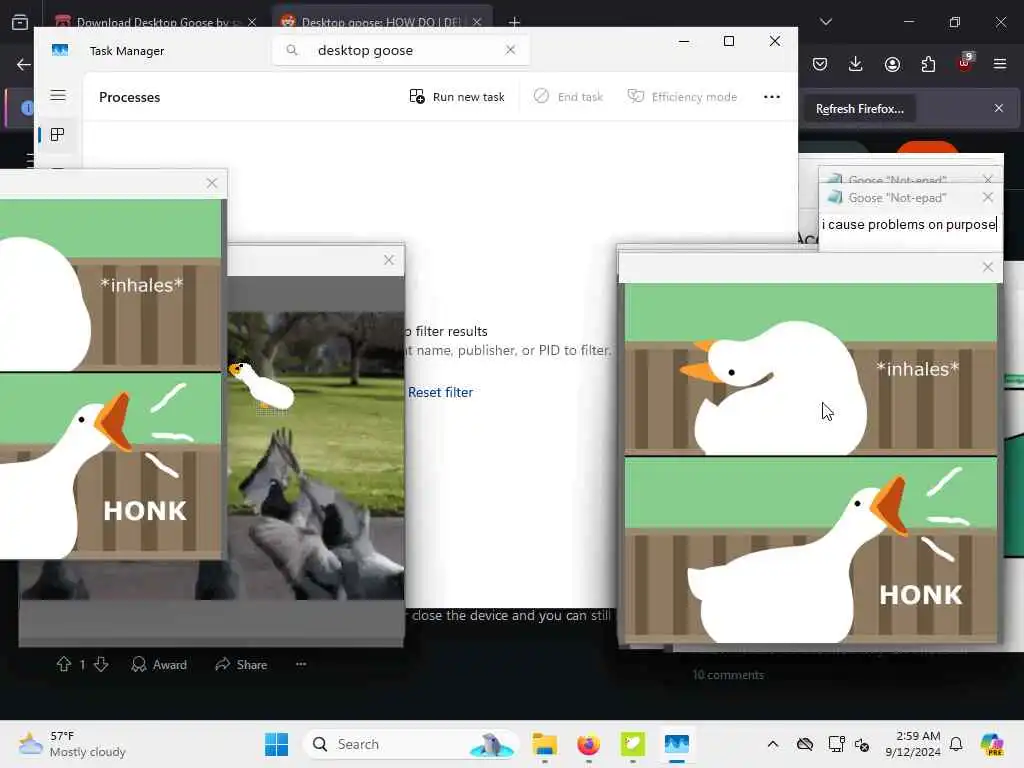Click the uBlock extension icon with badge

[x=965, y=63]
